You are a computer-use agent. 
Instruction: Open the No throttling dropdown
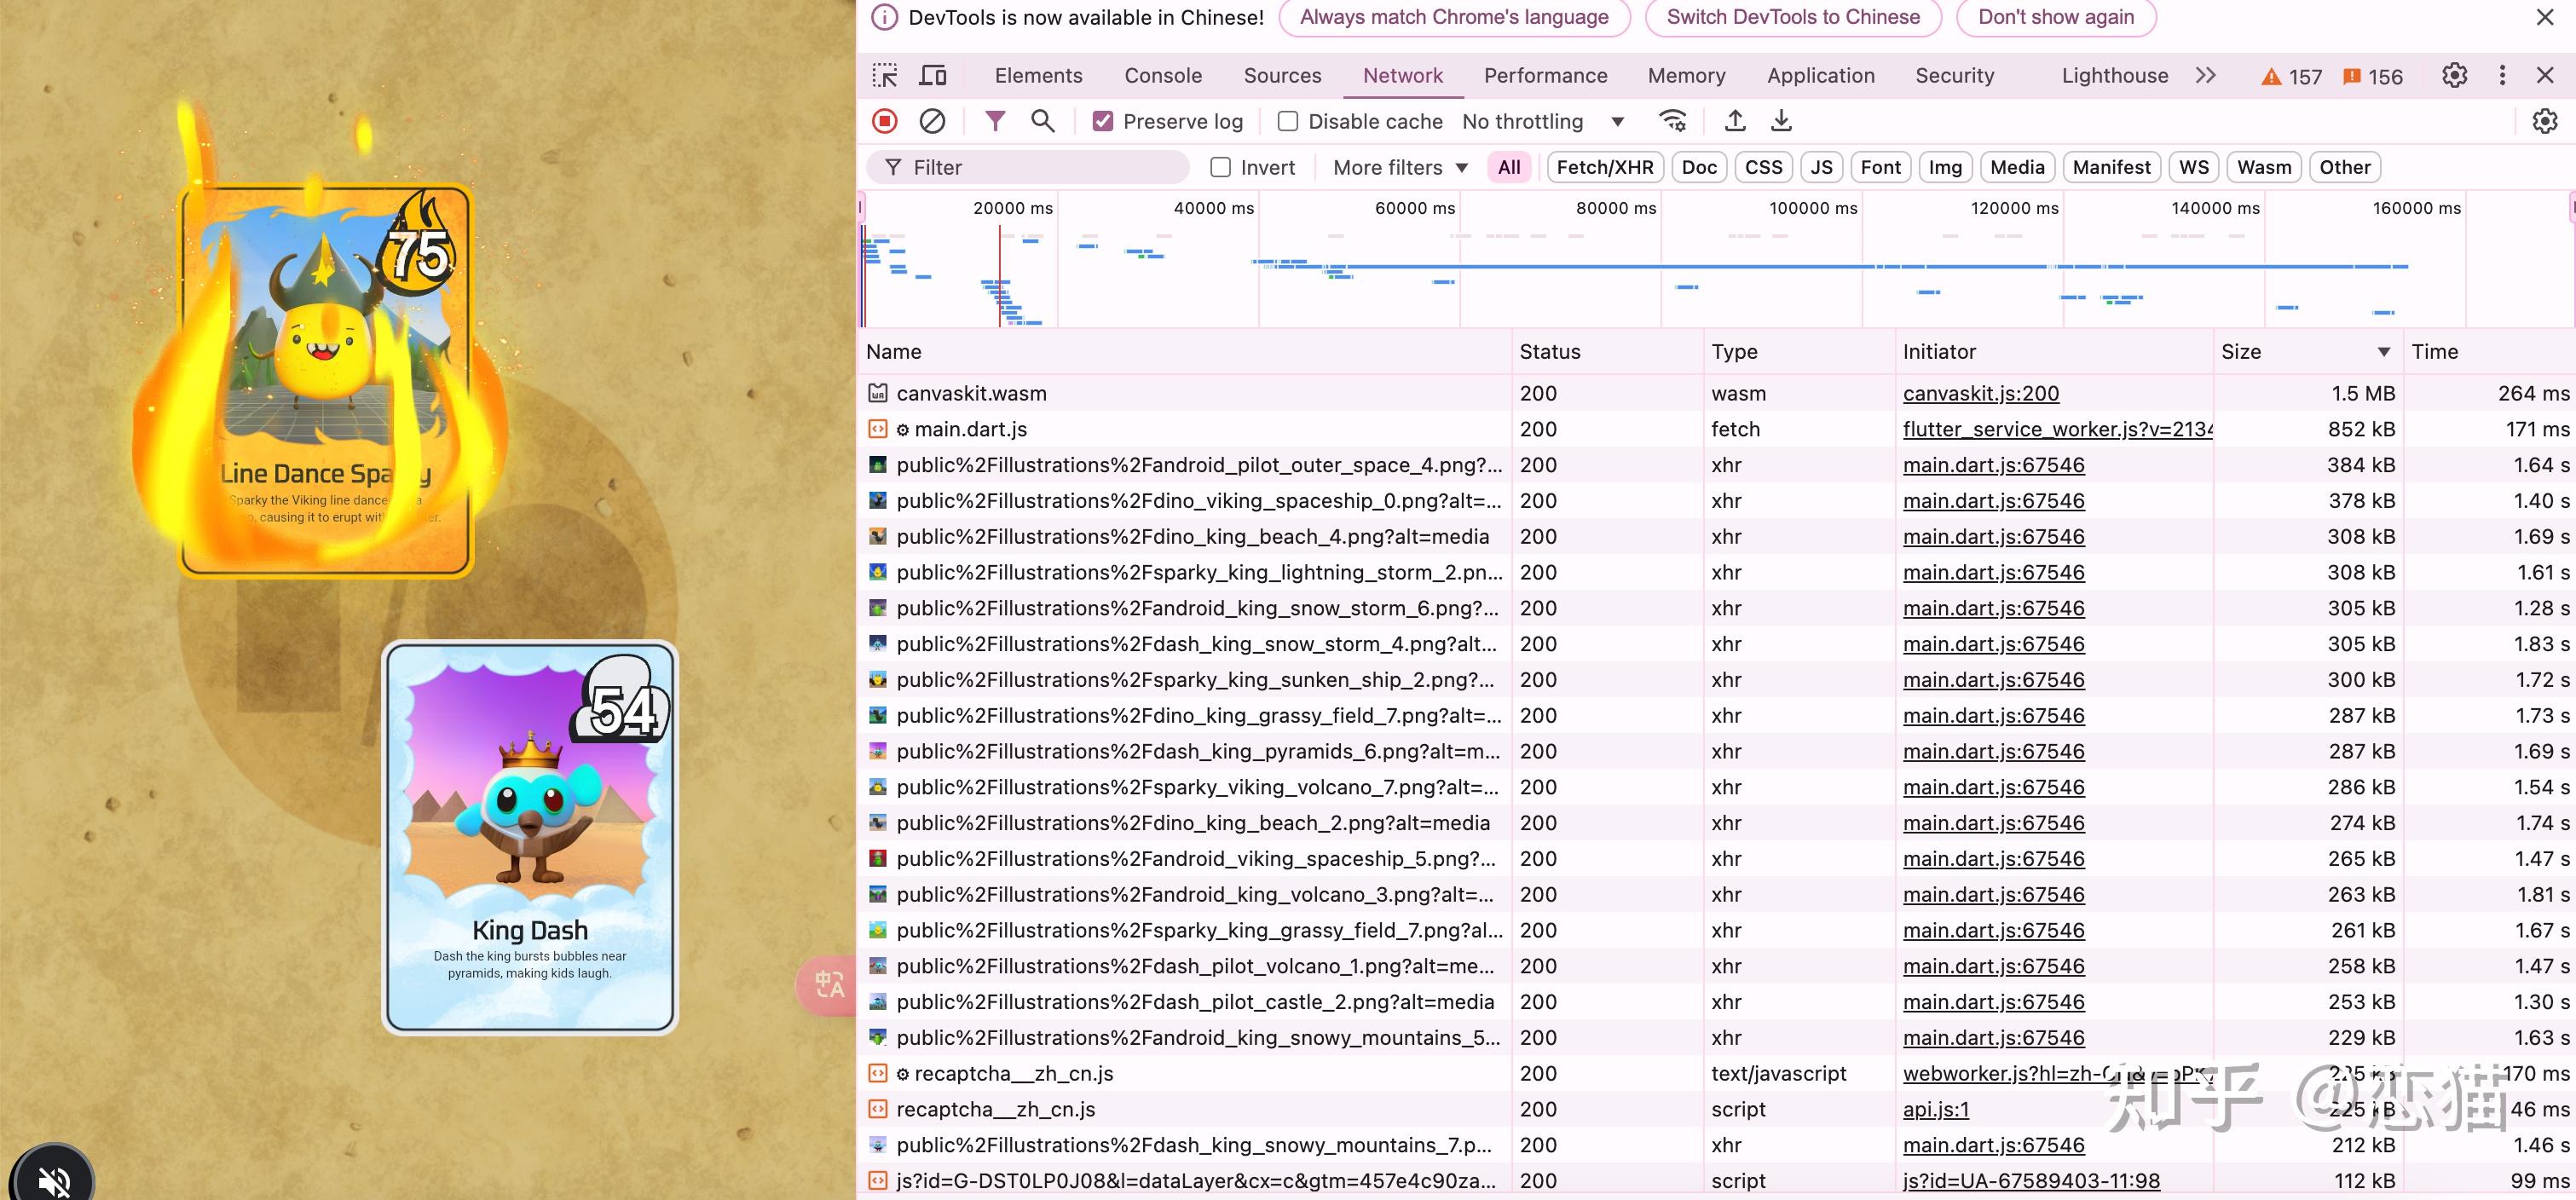tap(1542, 121)
